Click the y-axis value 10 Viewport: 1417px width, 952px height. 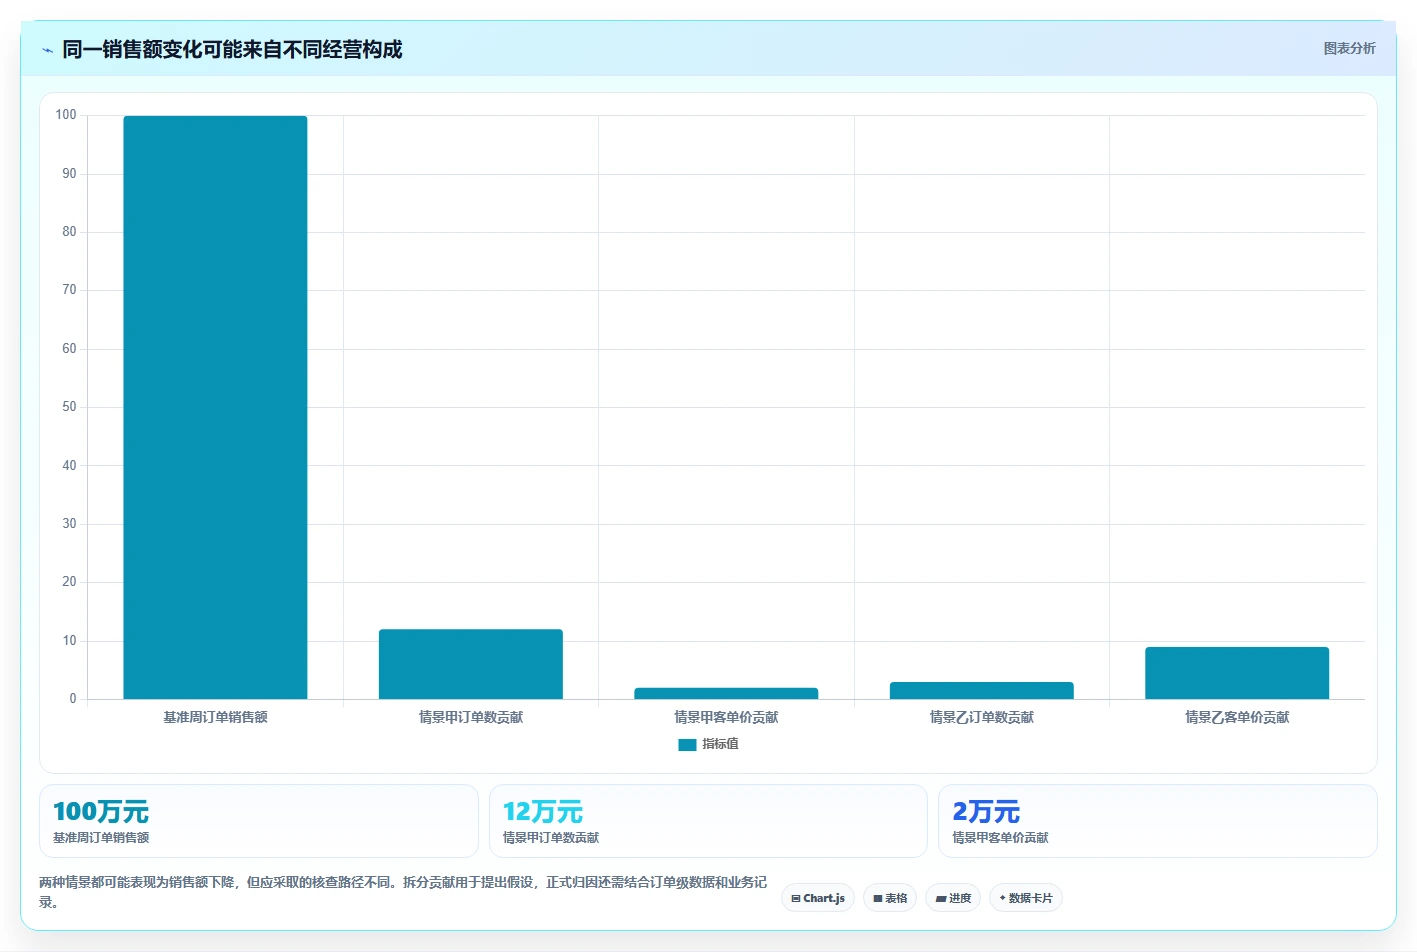tap(69, 641)
